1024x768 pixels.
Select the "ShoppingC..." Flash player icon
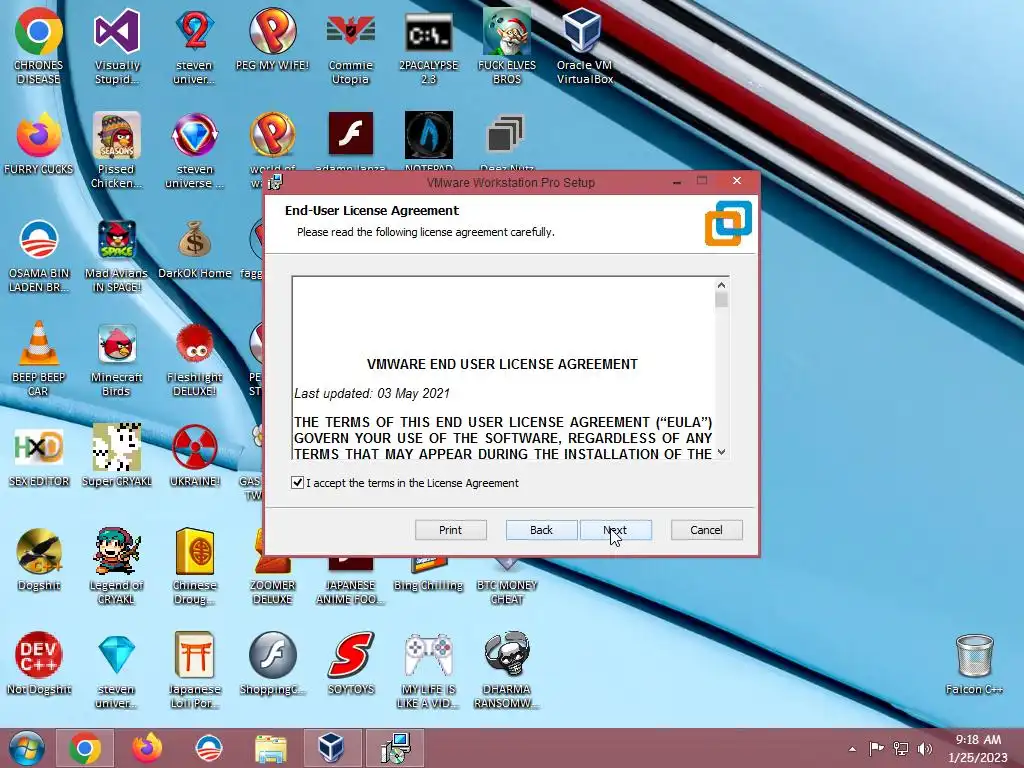point(272,662)
